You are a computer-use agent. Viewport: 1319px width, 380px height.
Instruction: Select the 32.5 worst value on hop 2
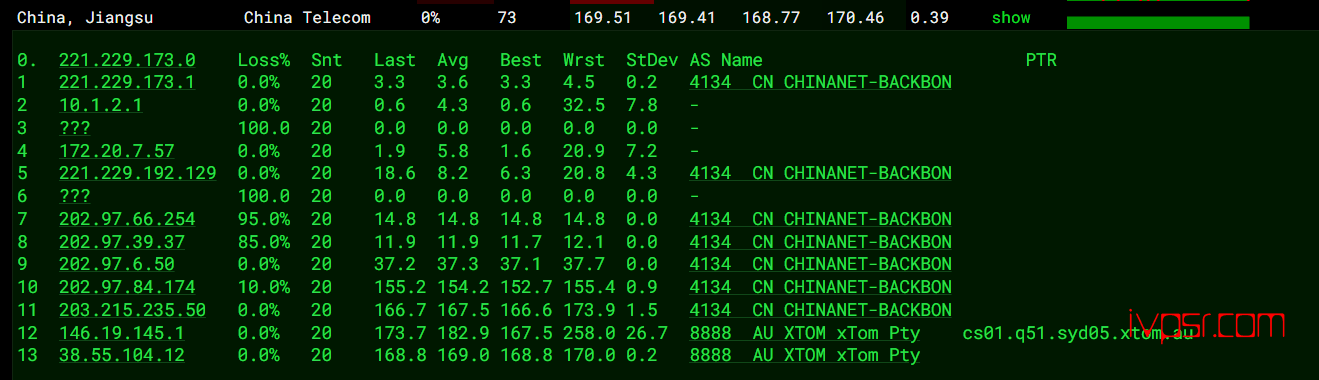(x=584, y=105)
